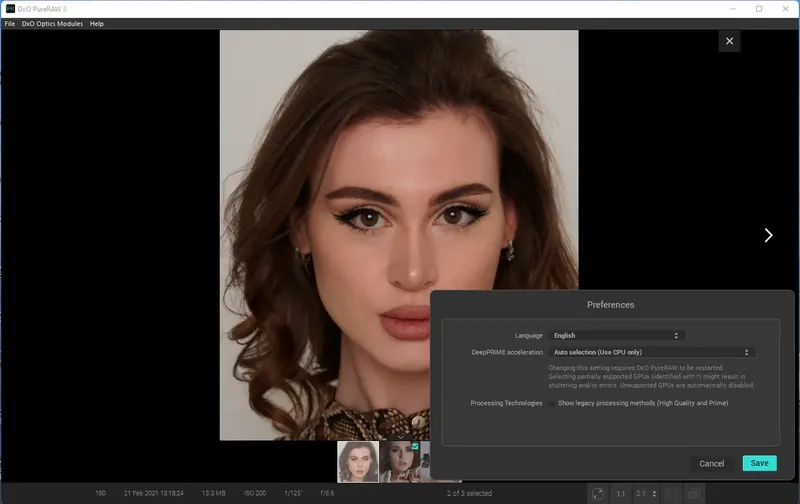Enable Show legacy processing methods checkbox

click(551, 403)
